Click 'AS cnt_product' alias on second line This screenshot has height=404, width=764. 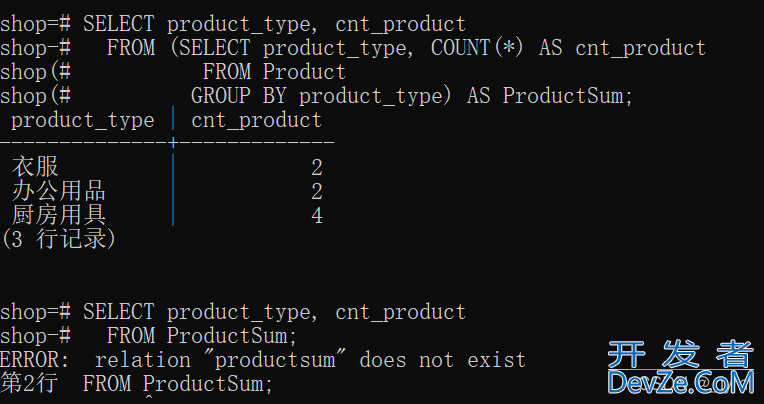pyautogui.click(x=622, y=48)
